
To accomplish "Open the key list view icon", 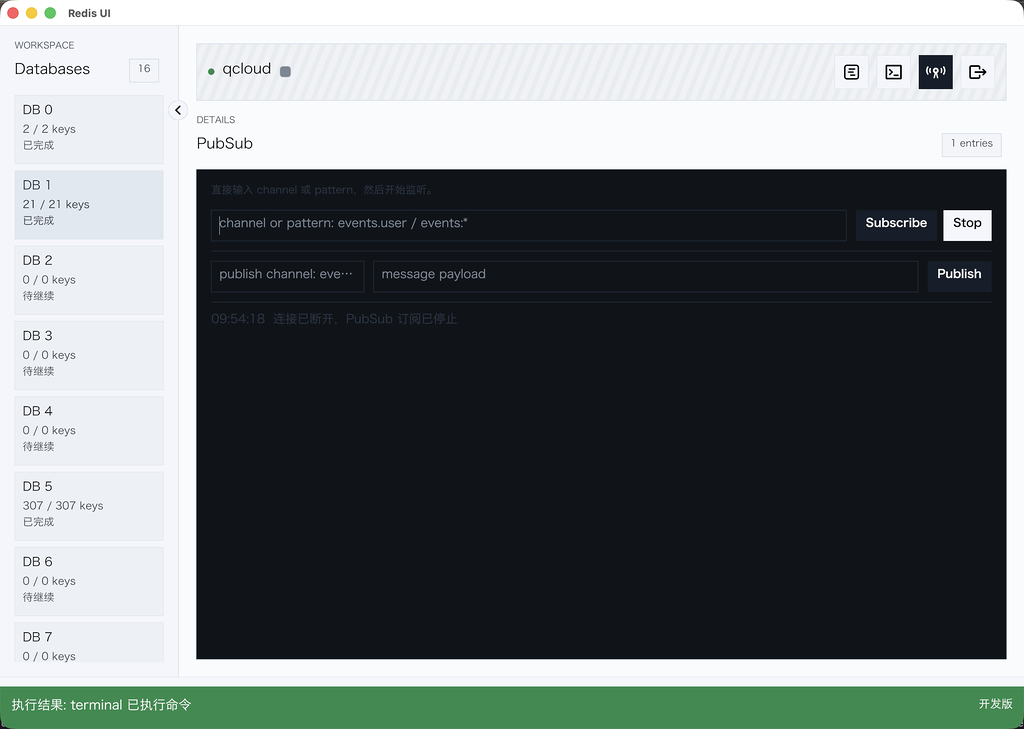I will (851, 72).
